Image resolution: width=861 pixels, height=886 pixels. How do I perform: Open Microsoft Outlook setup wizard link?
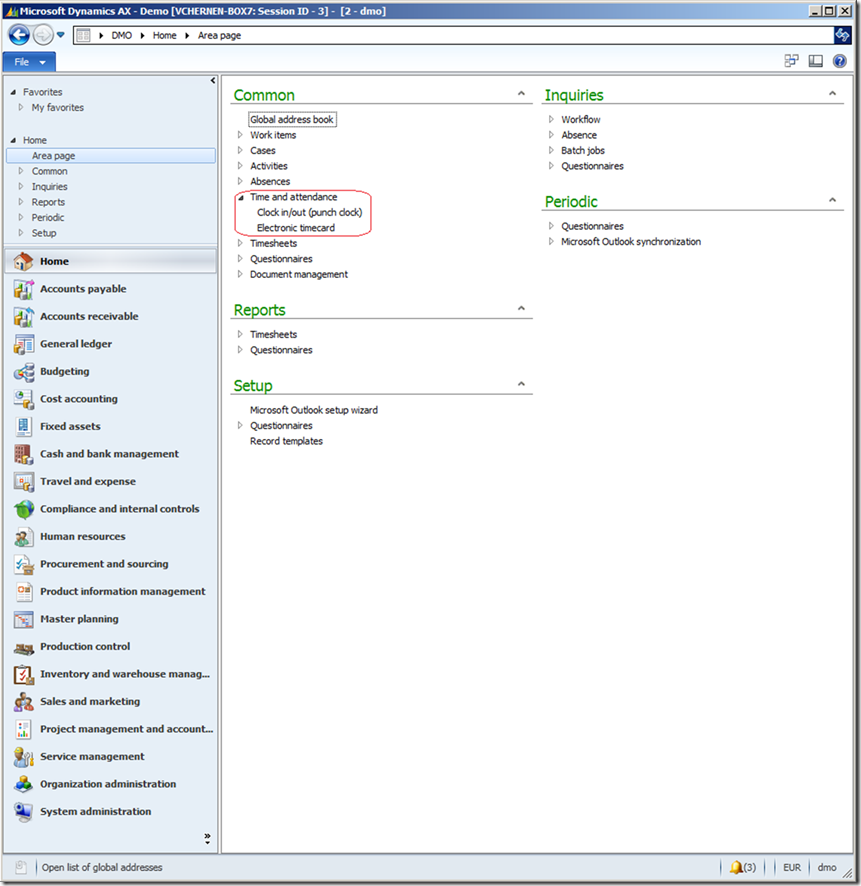313,410
